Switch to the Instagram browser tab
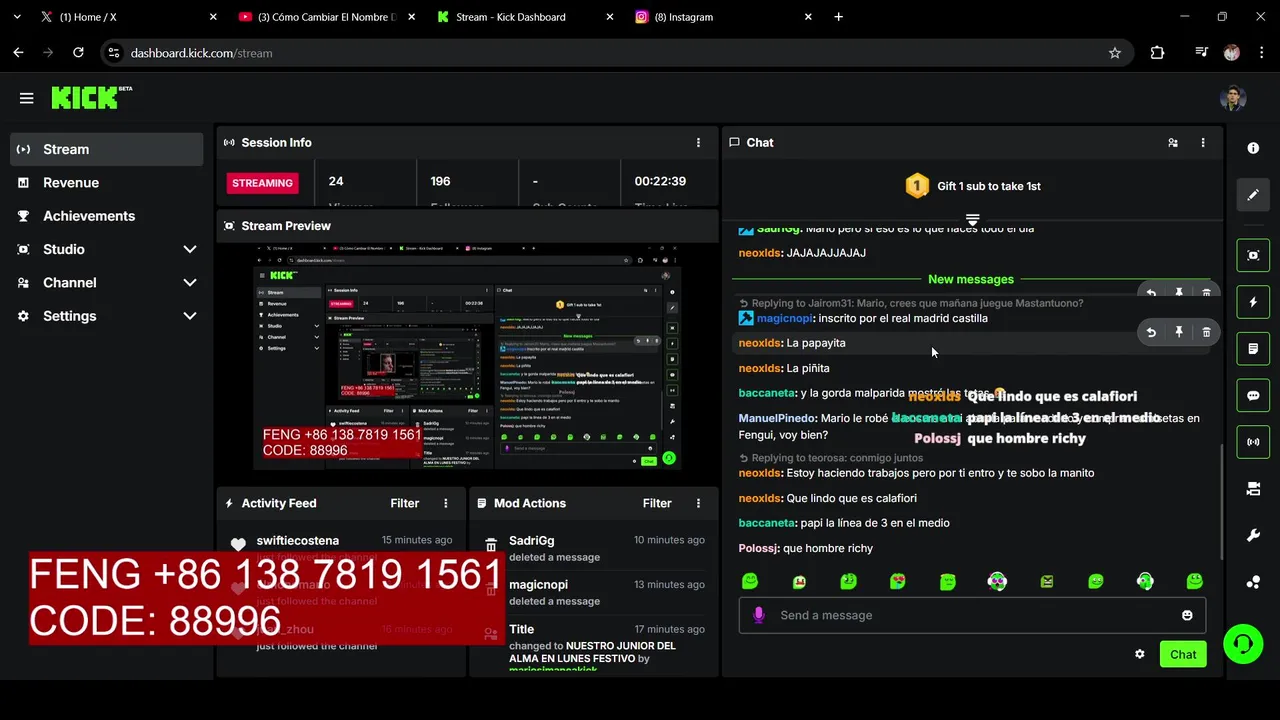The width and height of the screenshot is (1280, 720). pos(722,17)
